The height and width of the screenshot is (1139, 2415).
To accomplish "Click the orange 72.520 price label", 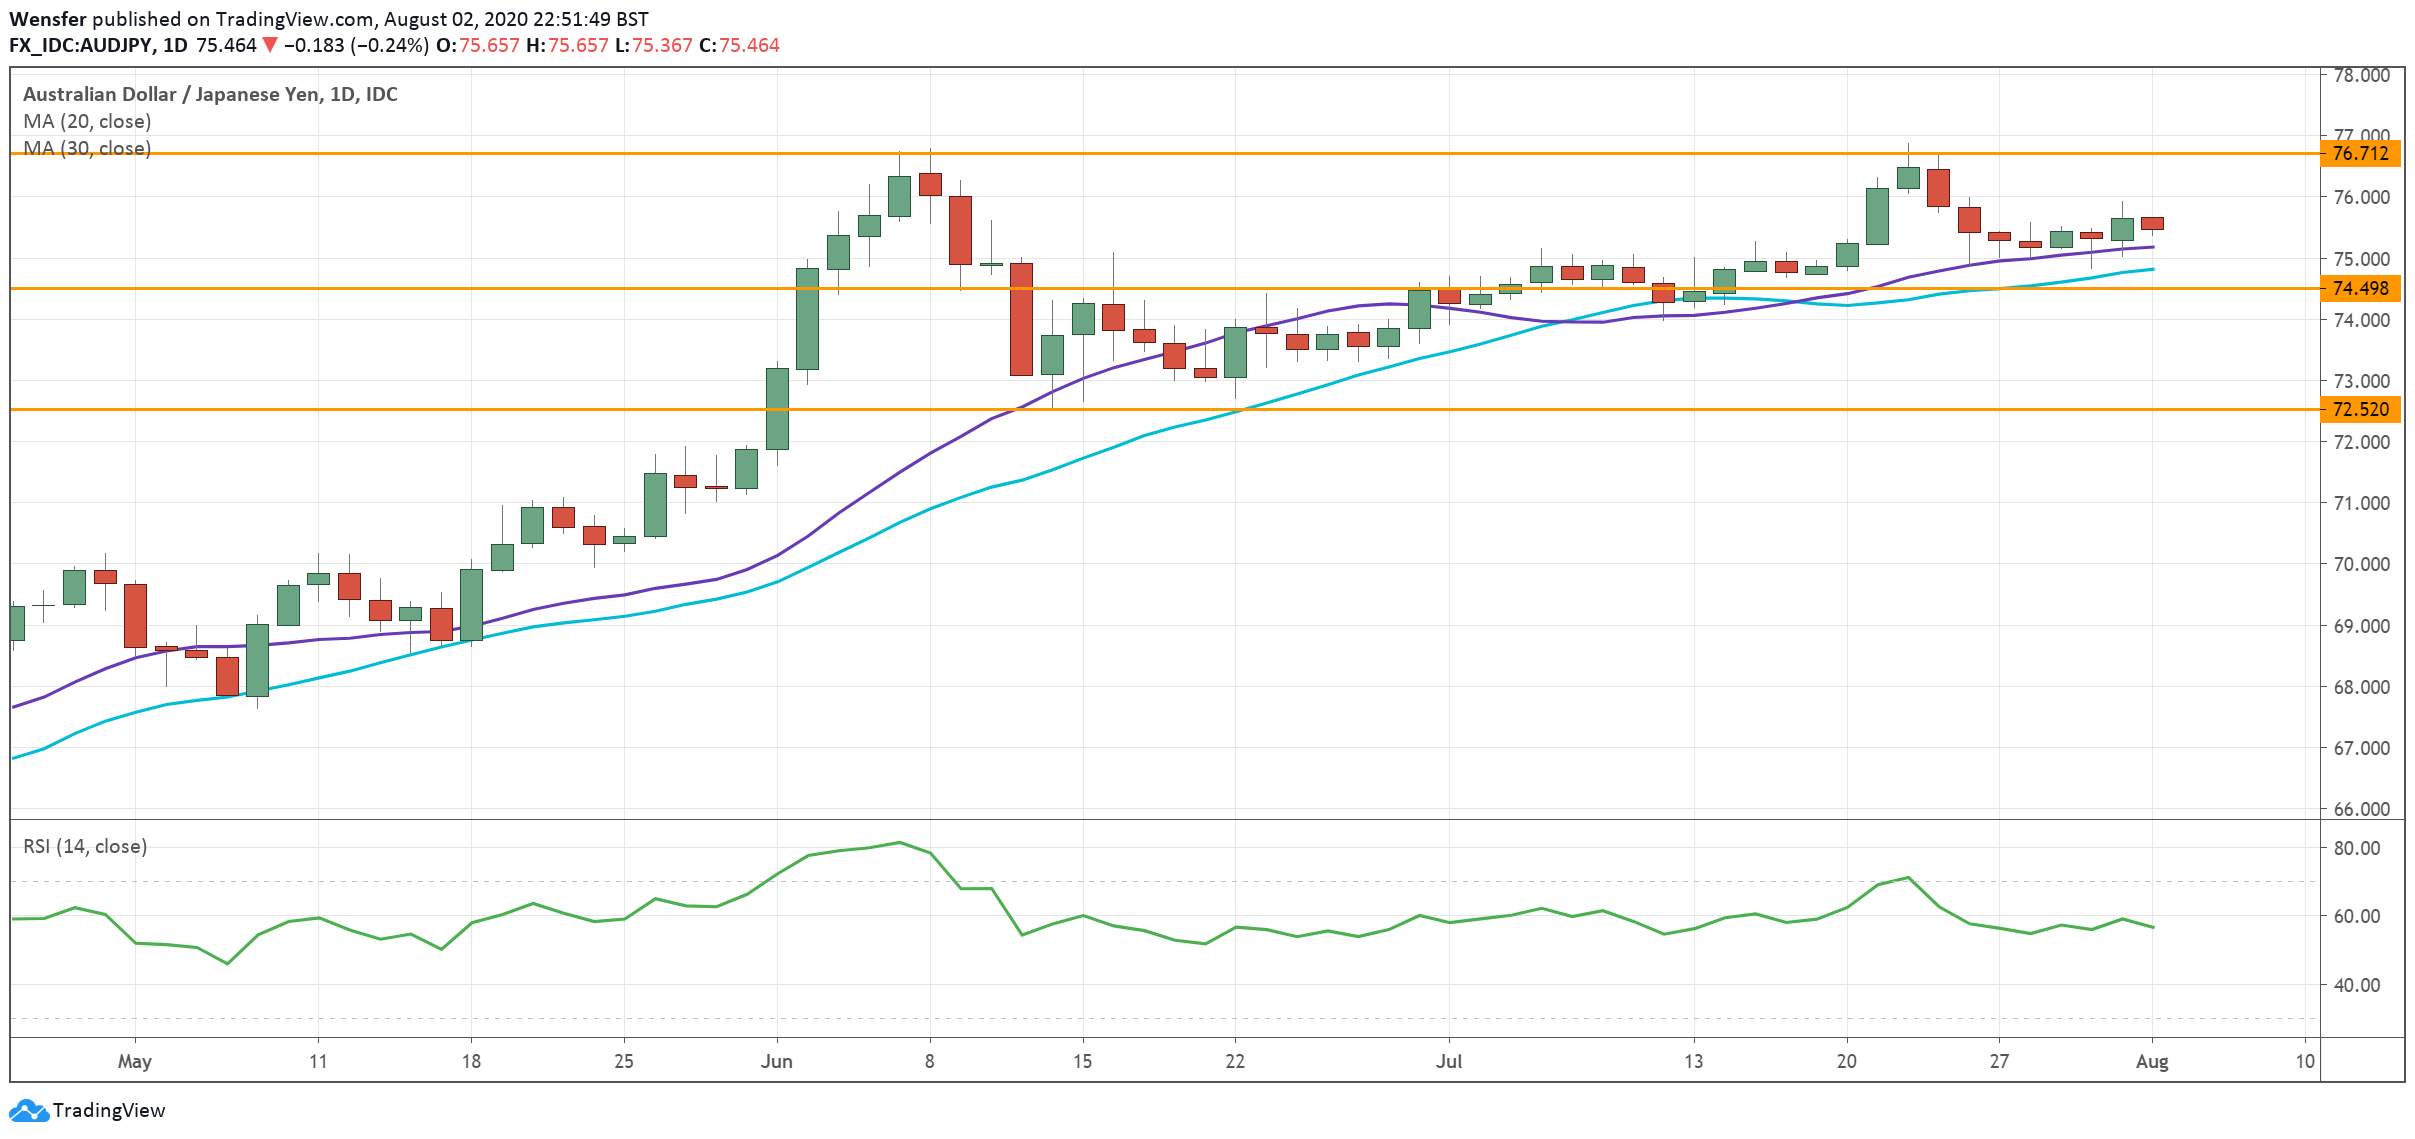I will pos(2360,409).
